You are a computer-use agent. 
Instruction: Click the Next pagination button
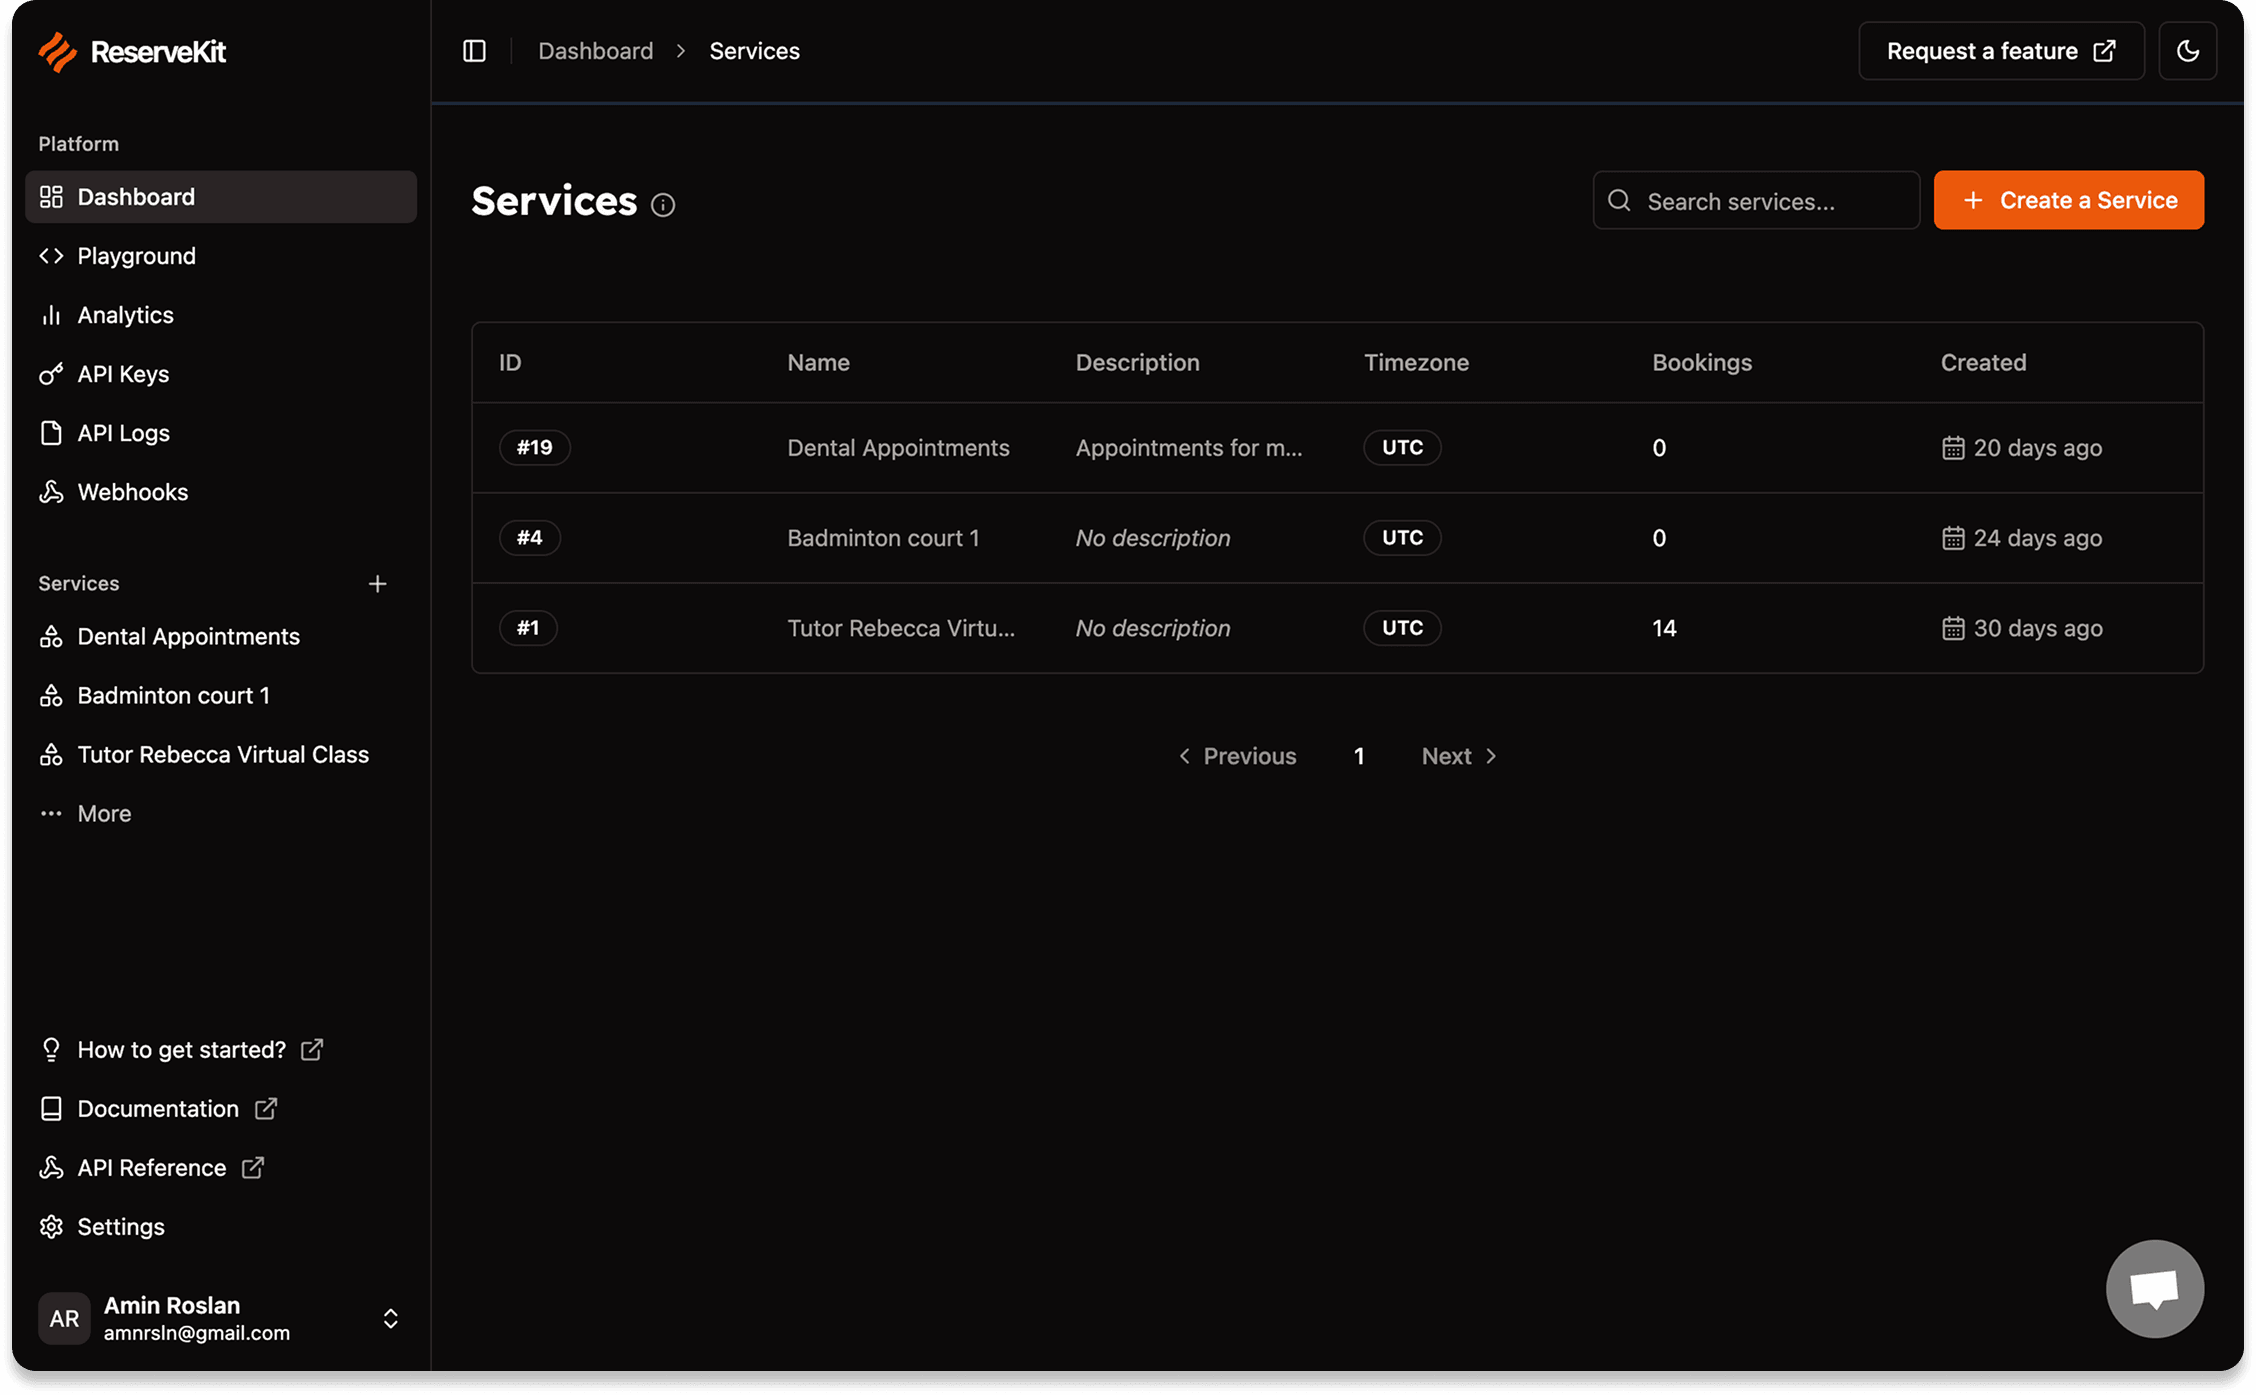tap(1459, 757)
